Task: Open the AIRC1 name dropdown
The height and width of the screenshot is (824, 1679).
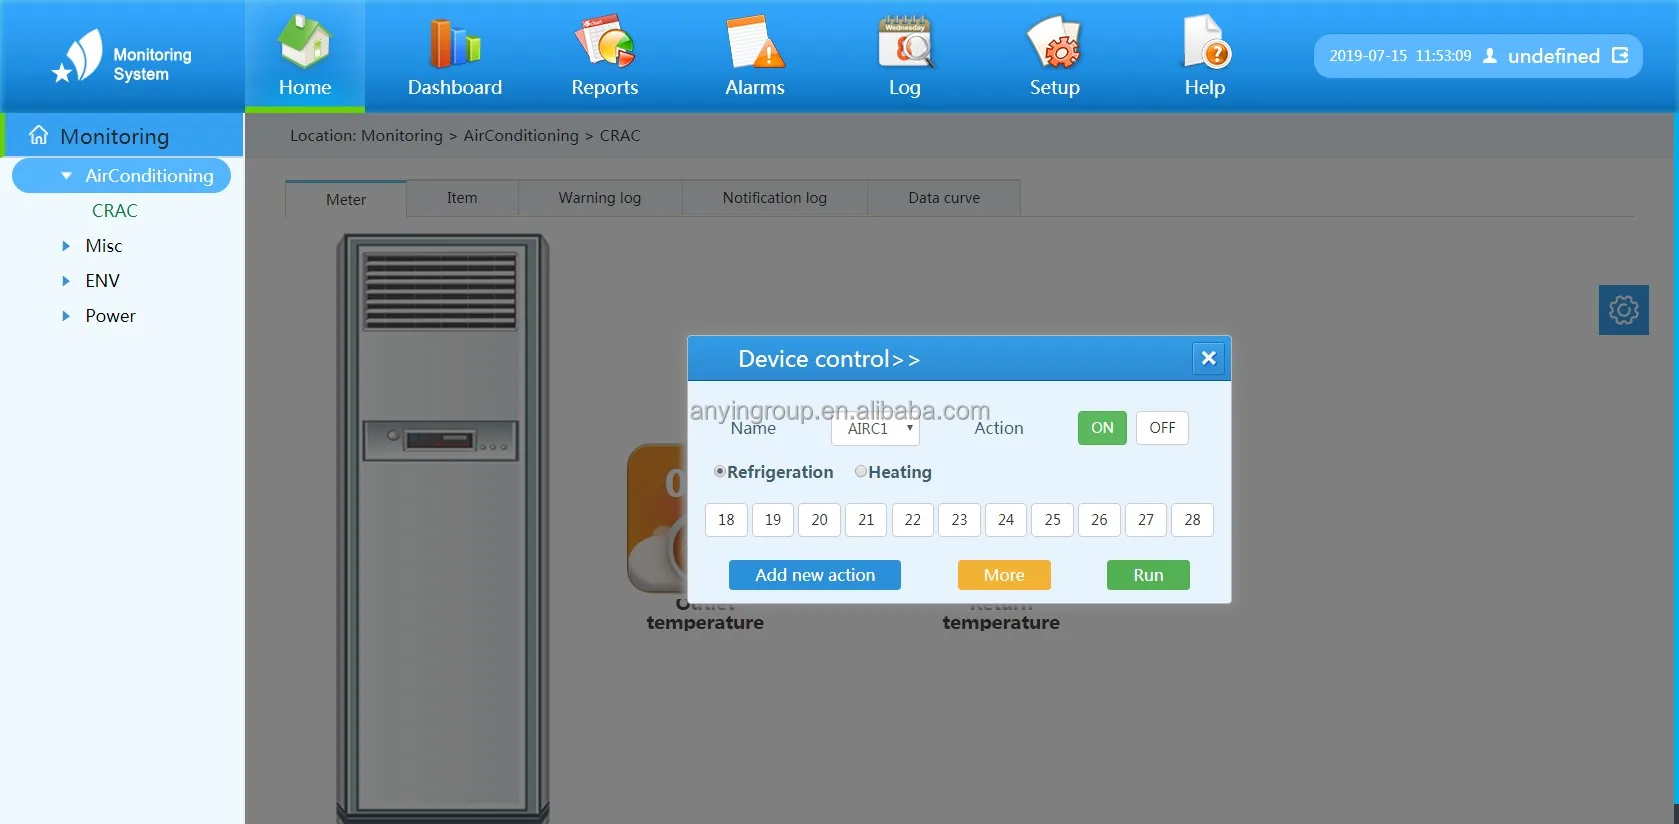Action: point(875,429)
